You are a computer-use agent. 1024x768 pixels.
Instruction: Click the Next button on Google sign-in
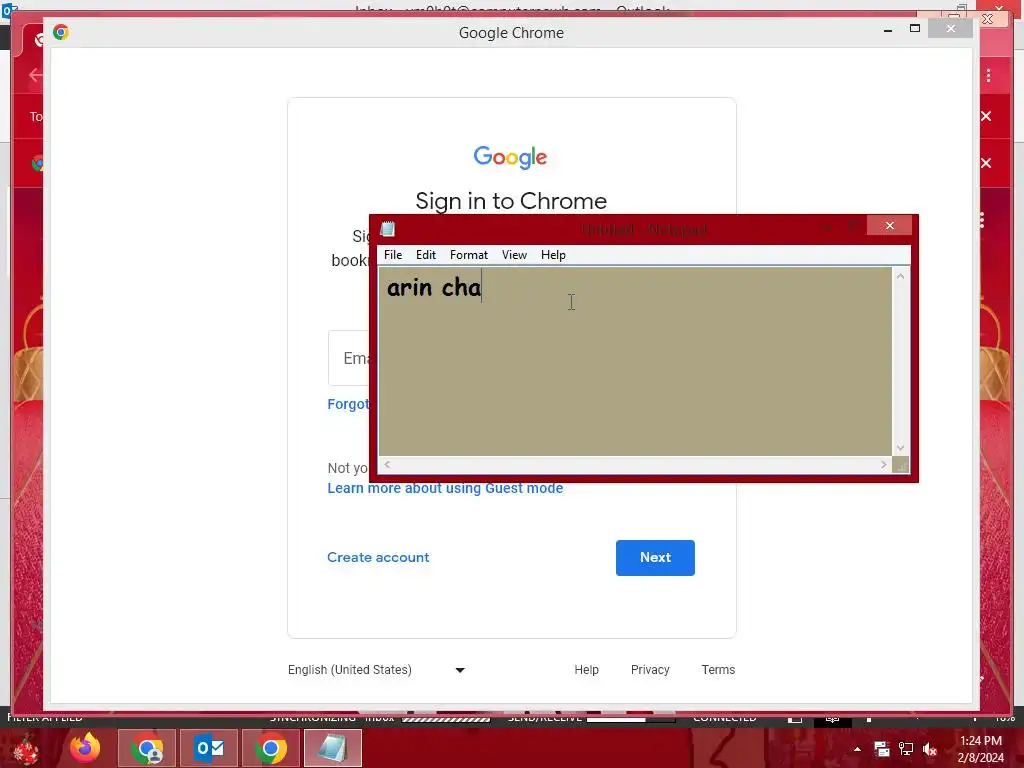coord(655,558)
